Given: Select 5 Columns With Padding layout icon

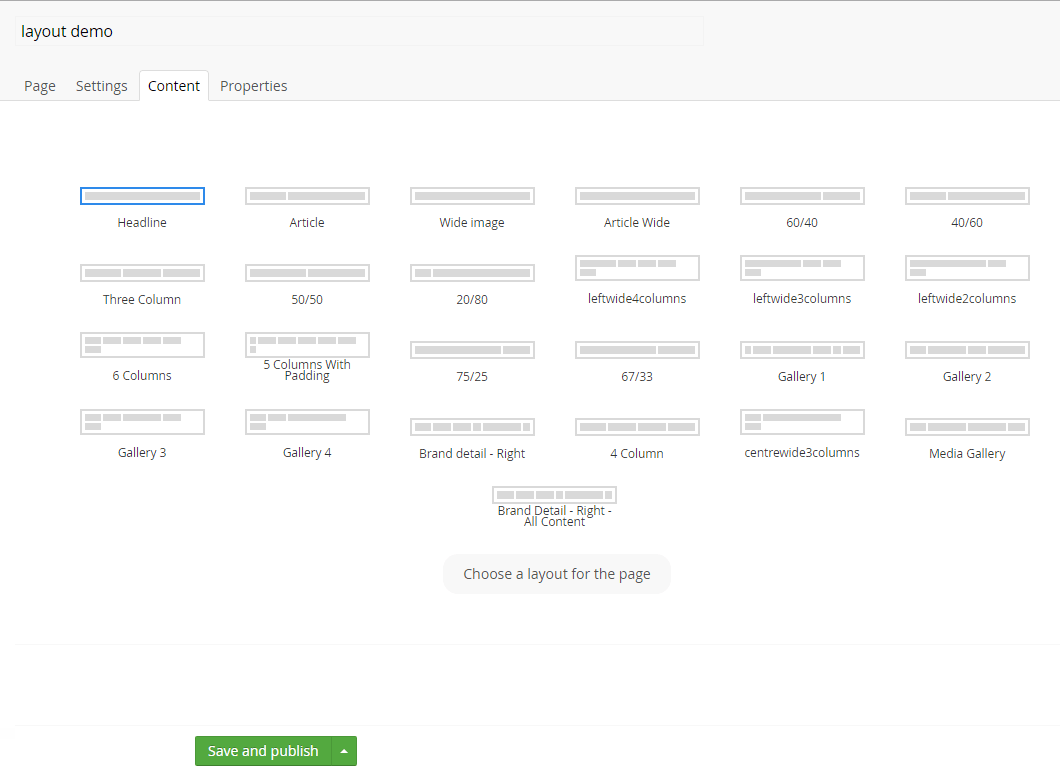Looking at the screenshot, I should click(x=307, y=345).
